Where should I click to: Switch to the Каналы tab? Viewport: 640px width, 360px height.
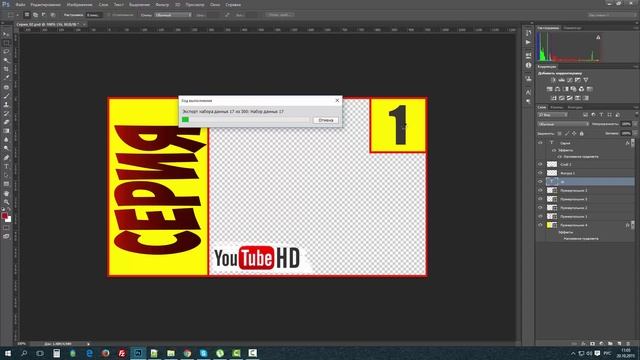point(556,107)
